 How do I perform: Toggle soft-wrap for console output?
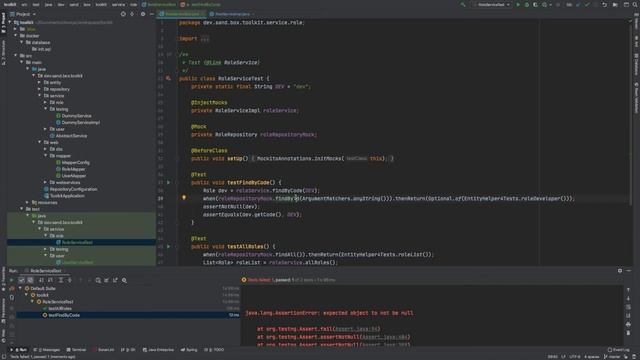pos(628,307)
